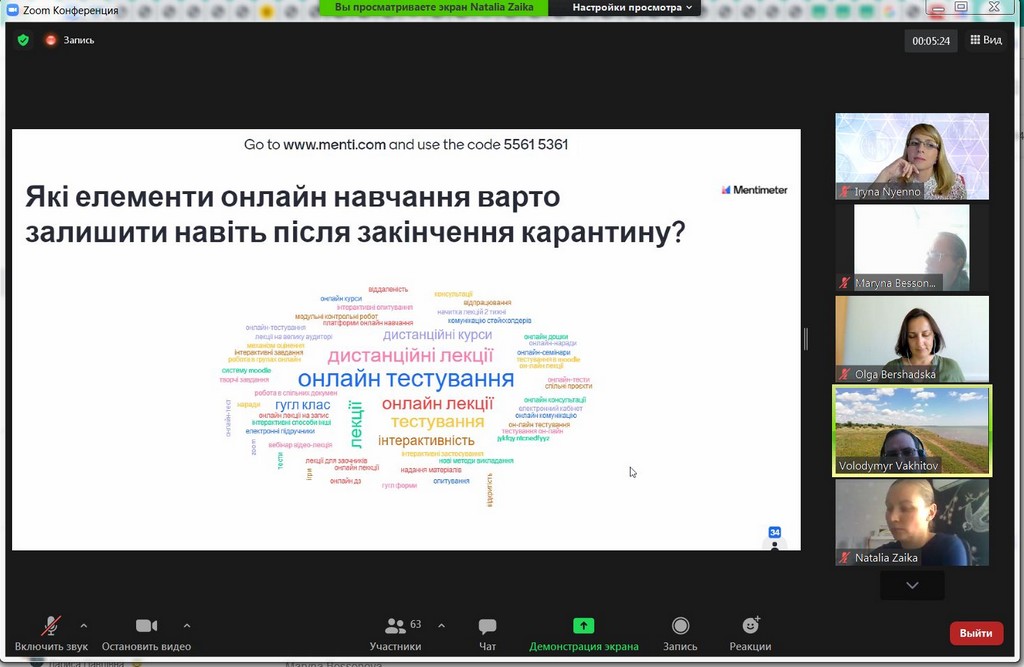This screenshot has height=667, width=1024.
Task: Expand participants options arrow
Action: point(441,626)
